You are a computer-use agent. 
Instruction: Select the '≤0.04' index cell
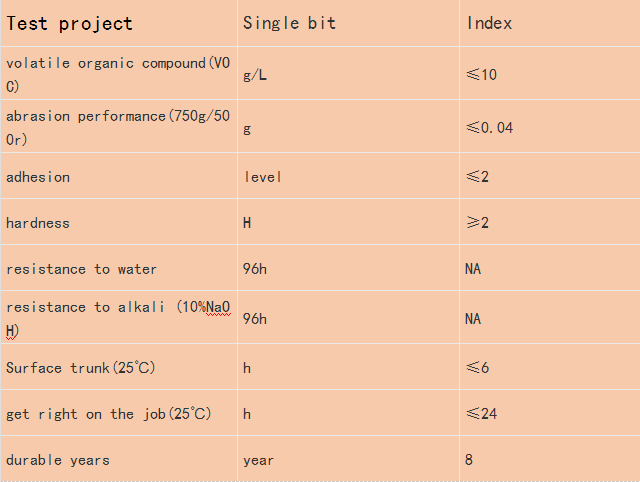[550, 127]
